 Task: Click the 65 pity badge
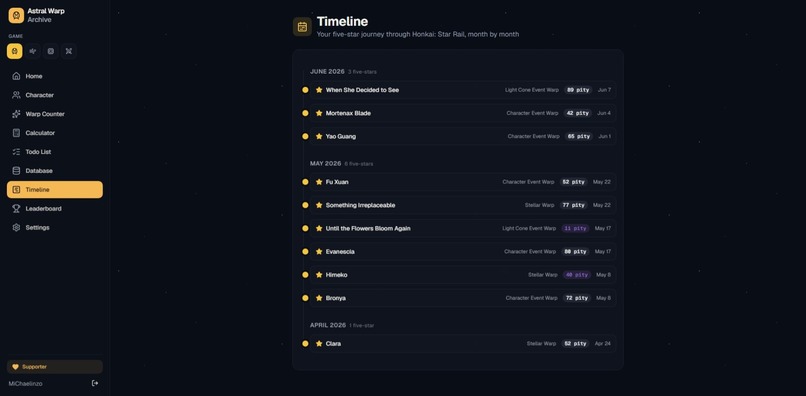pos(578,136)
